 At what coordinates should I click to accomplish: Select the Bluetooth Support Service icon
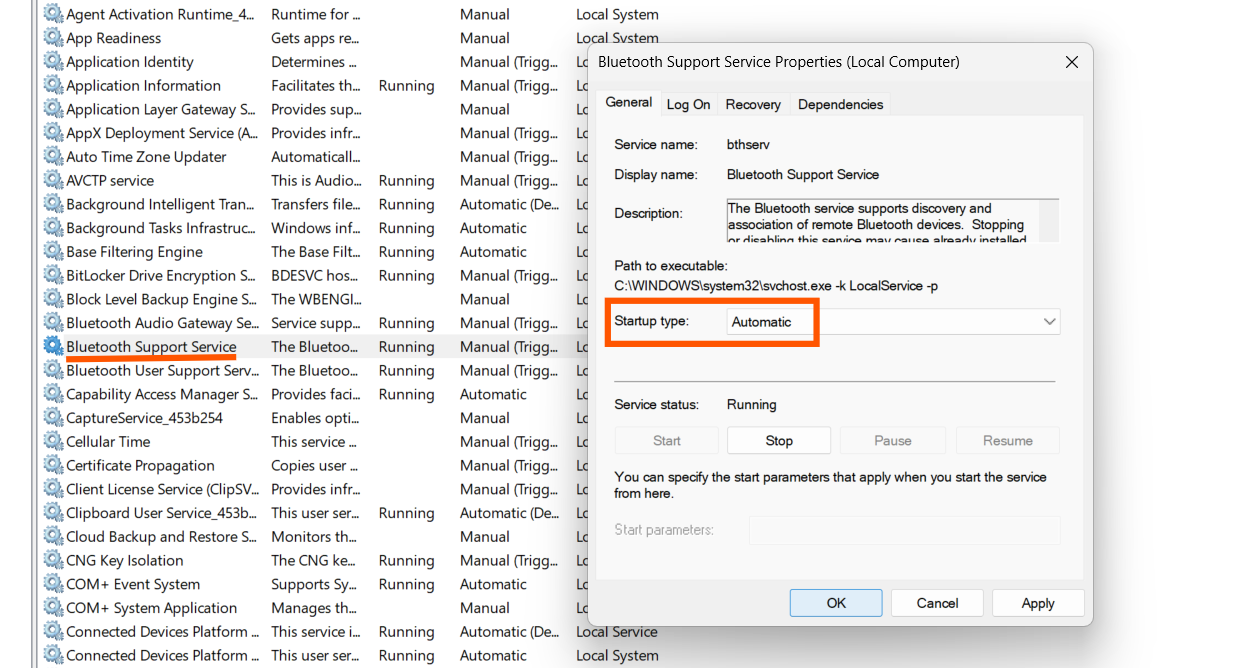coord(52,346)
